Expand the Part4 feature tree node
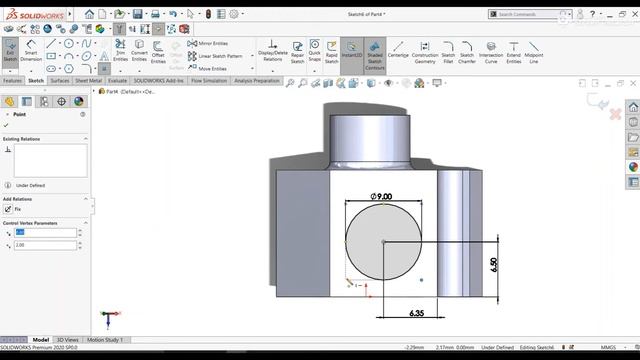 coord(94,91)
